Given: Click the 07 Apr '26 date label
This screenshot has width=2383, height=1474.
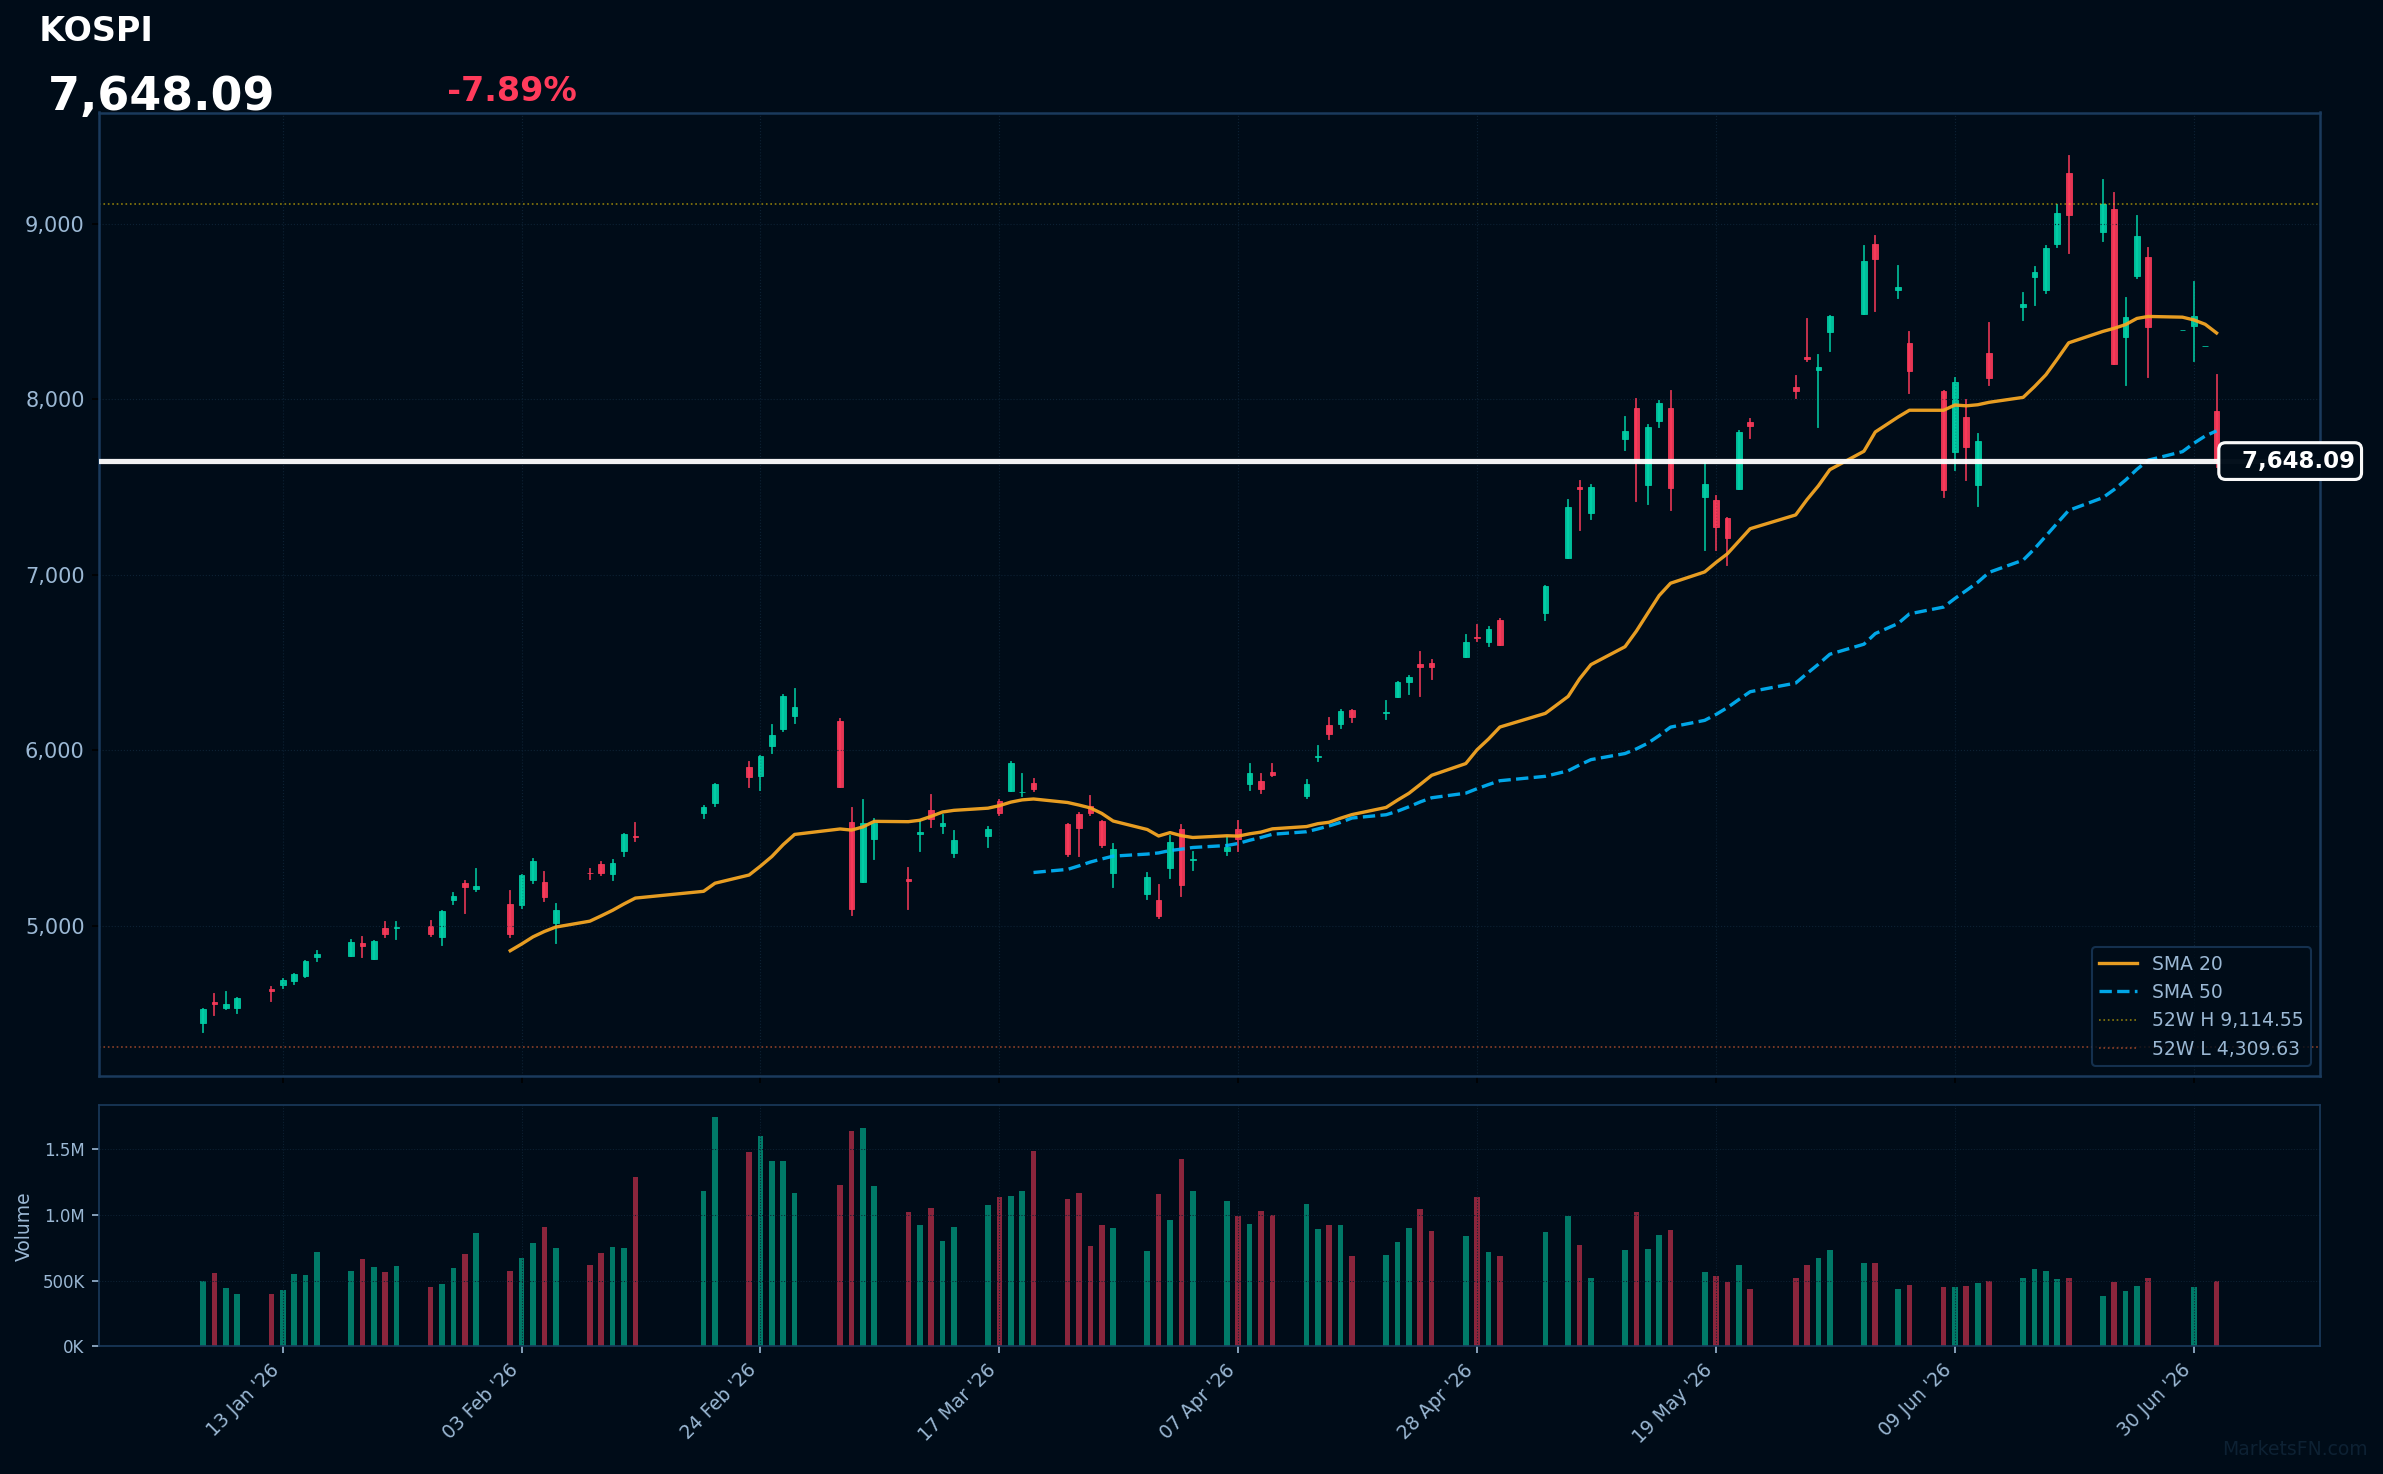Looking at the screenshot, I should 1197,1400.
